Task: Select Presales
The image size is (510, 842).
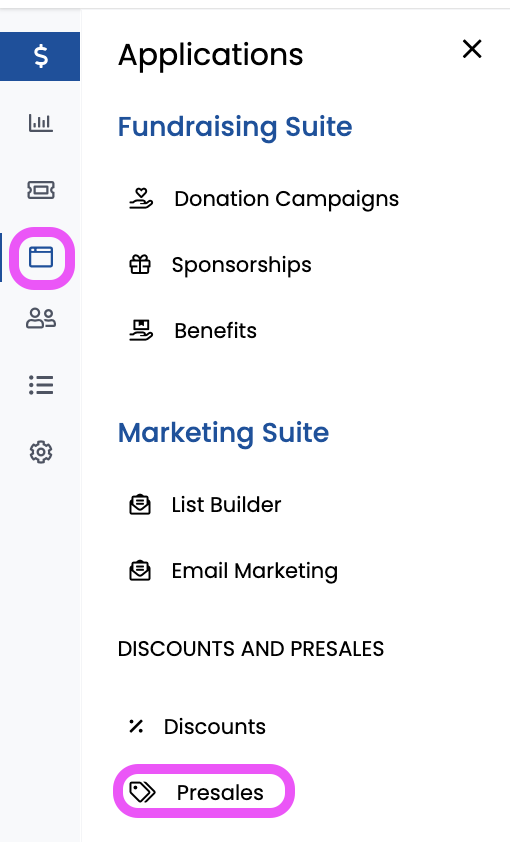Action: tap(203, 792)
